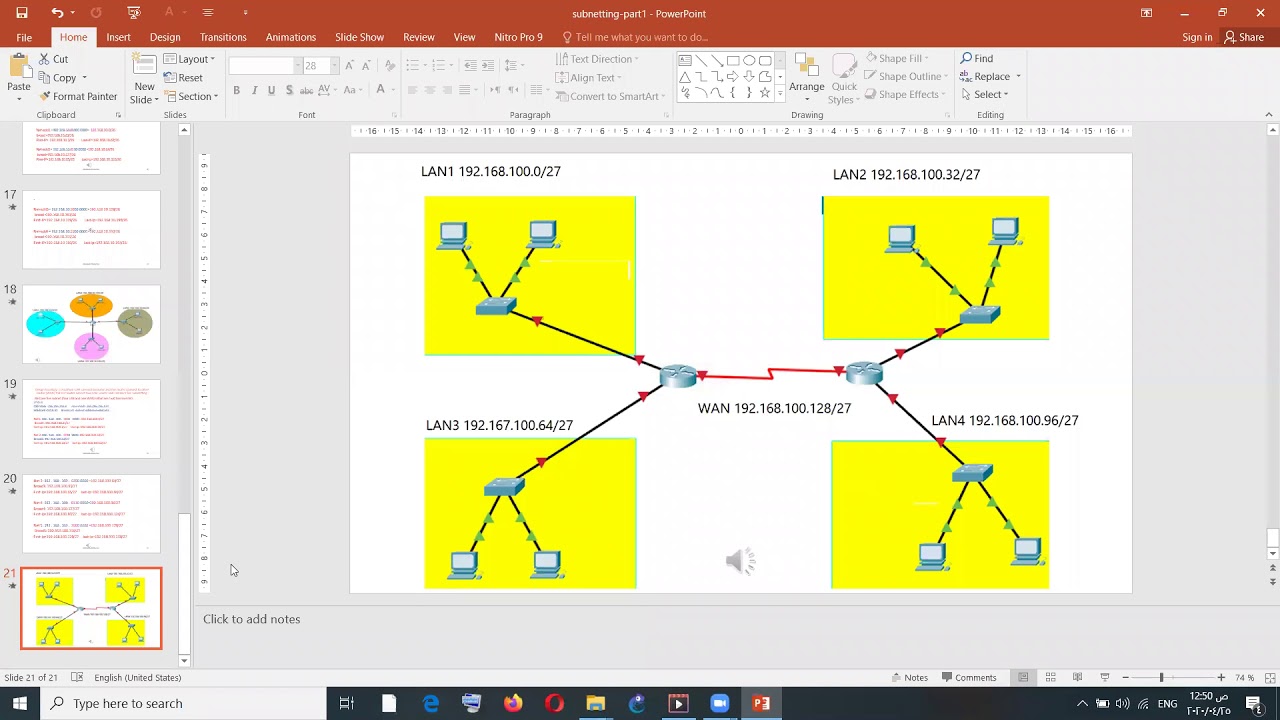Click the Paste clipboard icon
This screenshot has height=720, width=1280.
pos(19,67)
